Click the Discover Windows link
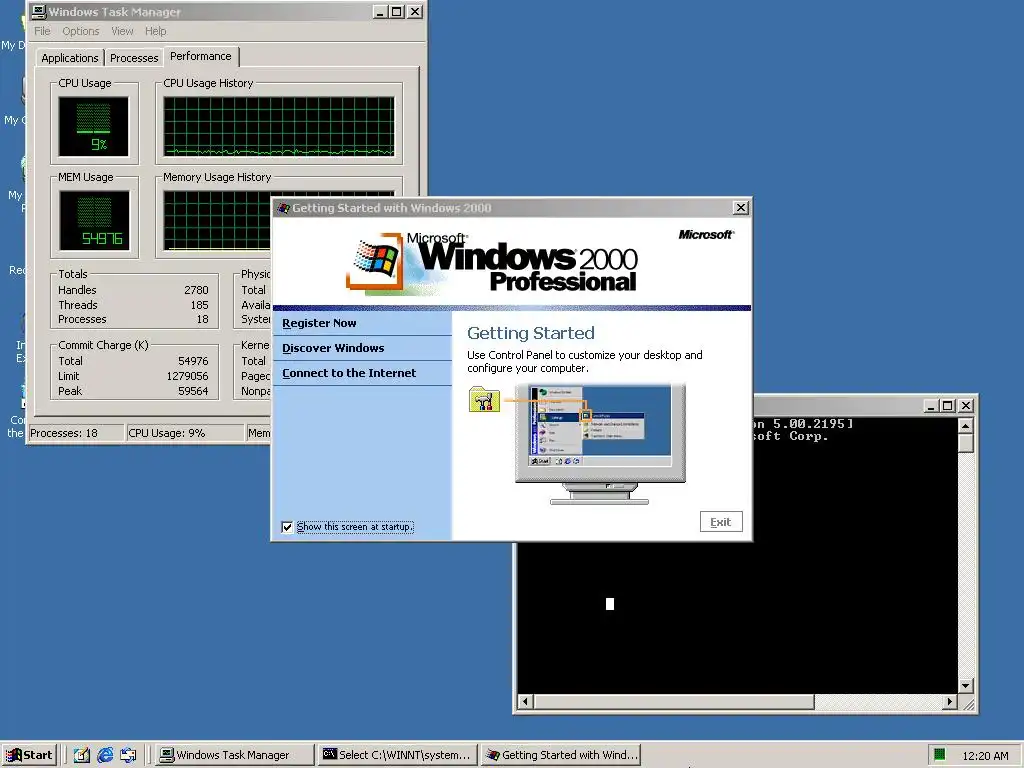The image size is (1024, 768). pos(333,348)
